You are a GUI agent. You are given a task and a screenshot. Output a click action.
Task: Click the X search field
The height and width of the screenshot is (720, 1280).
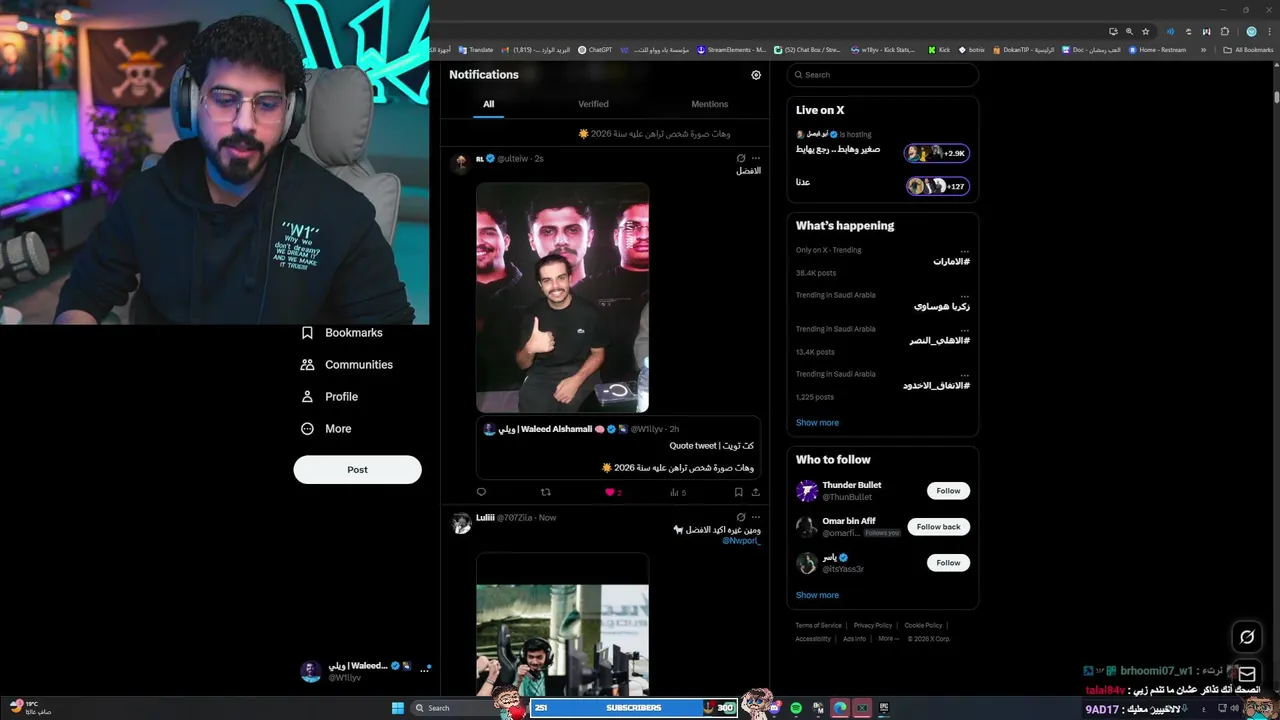pos(882,75)
